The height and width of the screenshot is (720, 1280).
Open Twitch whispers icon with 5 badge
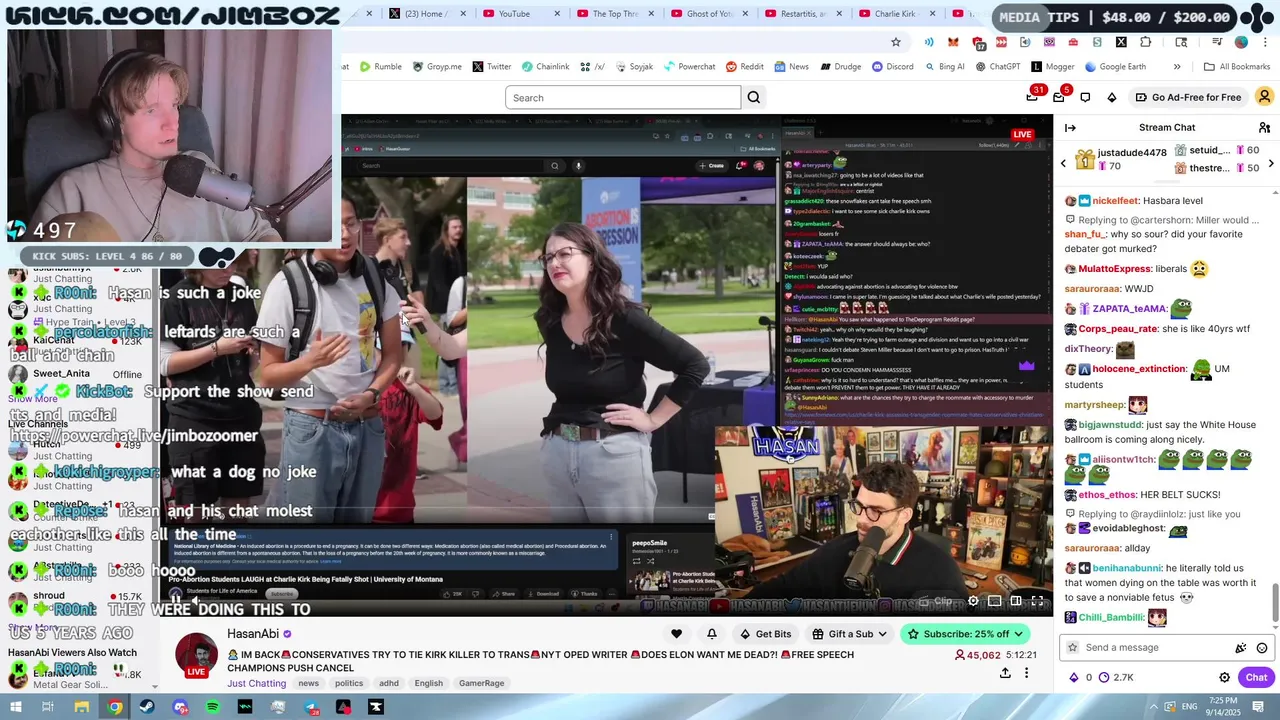point(1059,97)
